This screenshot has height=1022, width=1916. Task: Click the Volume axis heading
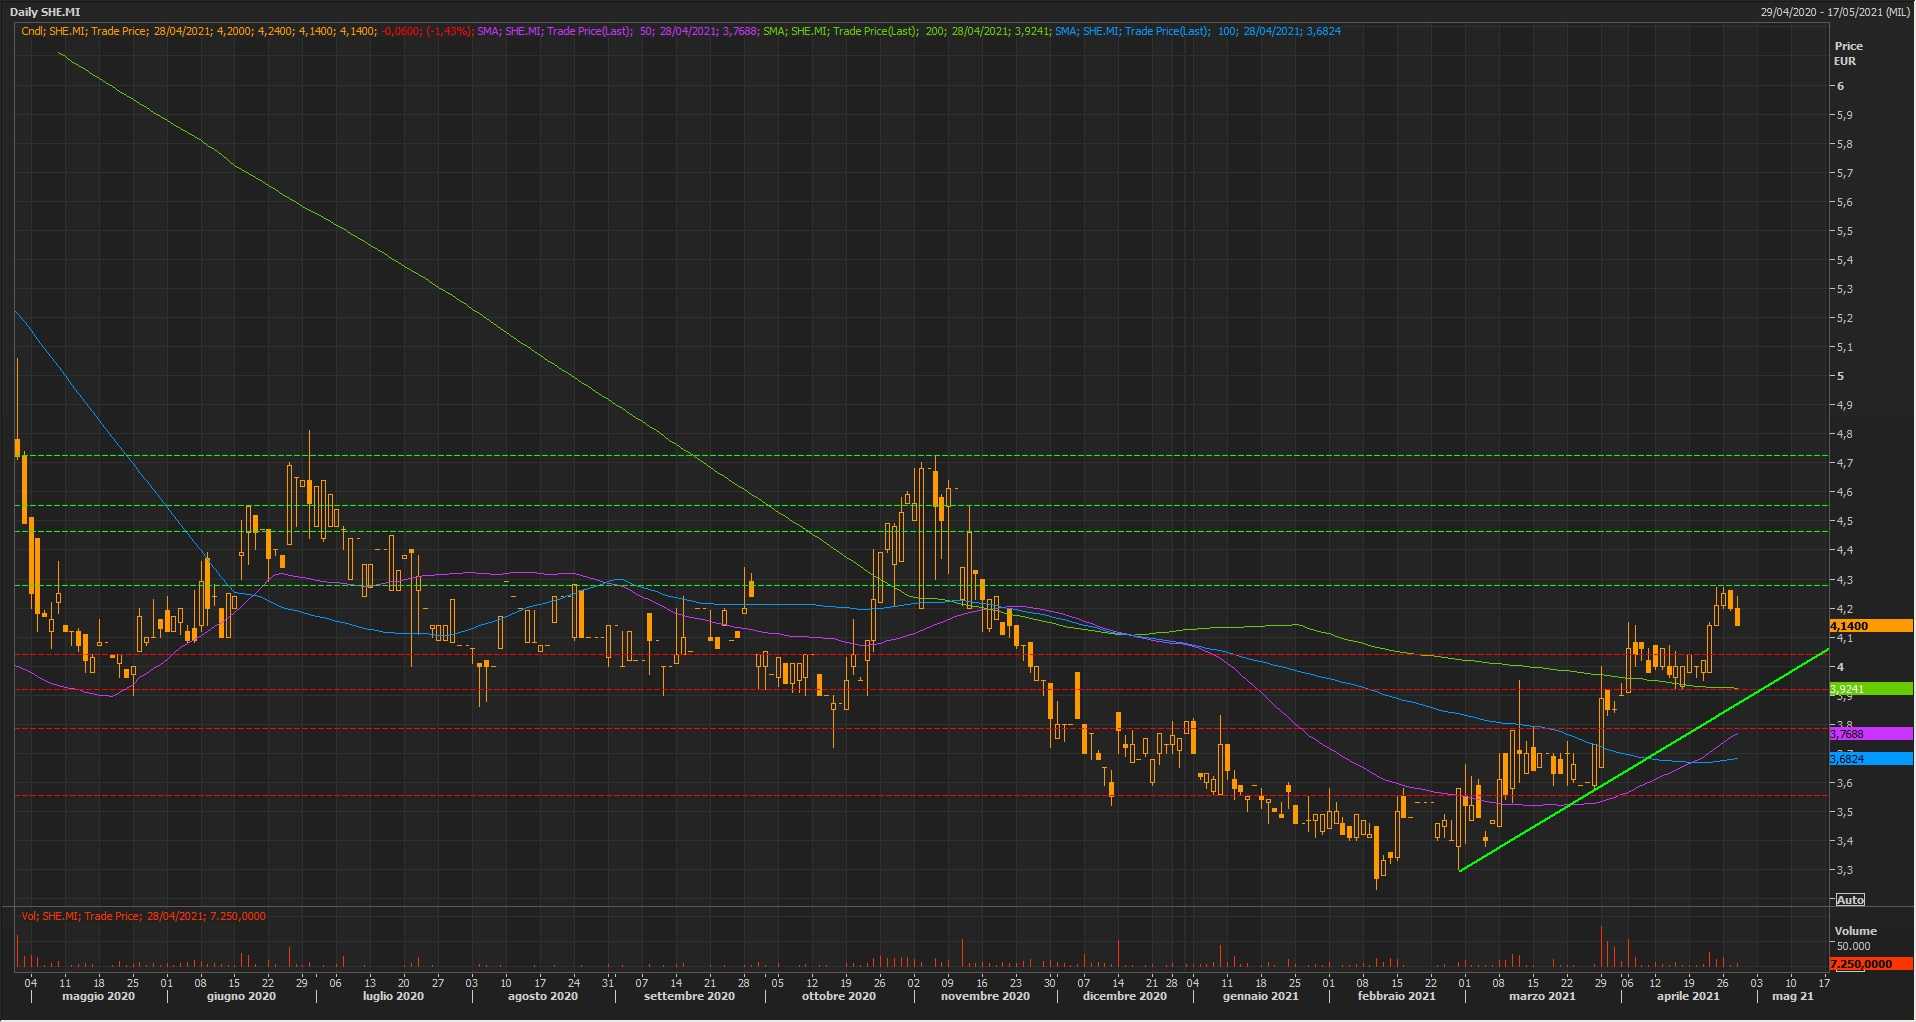[x=1855, y=931]
